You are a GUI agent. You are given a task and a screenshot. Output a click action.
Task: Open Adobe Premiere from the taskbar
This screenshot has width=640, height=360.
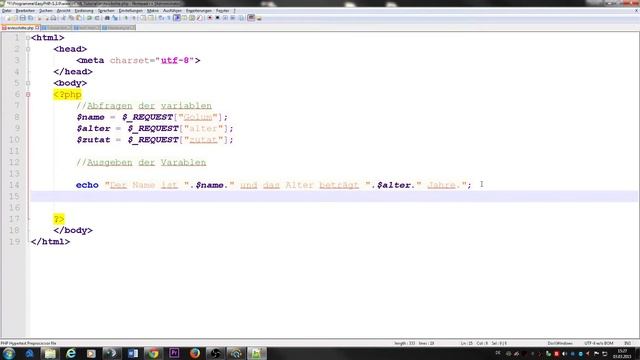coord(174,353)
